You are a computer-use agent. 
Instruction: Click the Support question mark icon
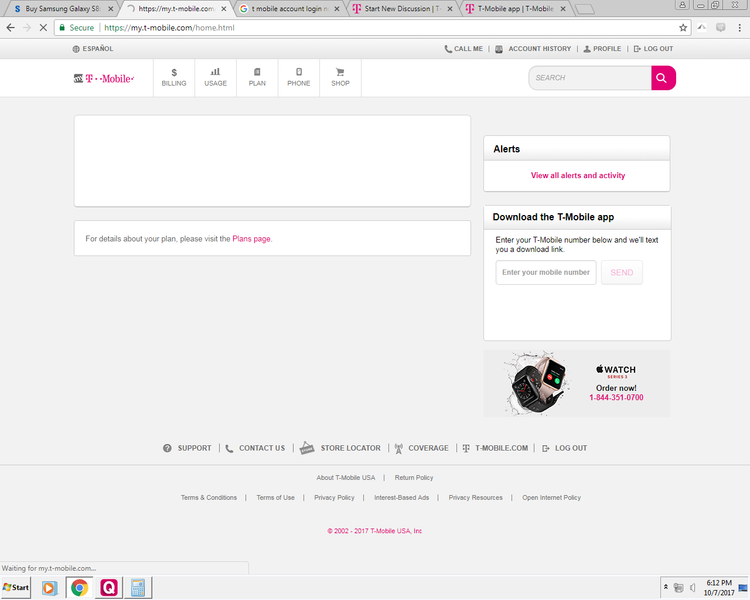pos(167,448)
